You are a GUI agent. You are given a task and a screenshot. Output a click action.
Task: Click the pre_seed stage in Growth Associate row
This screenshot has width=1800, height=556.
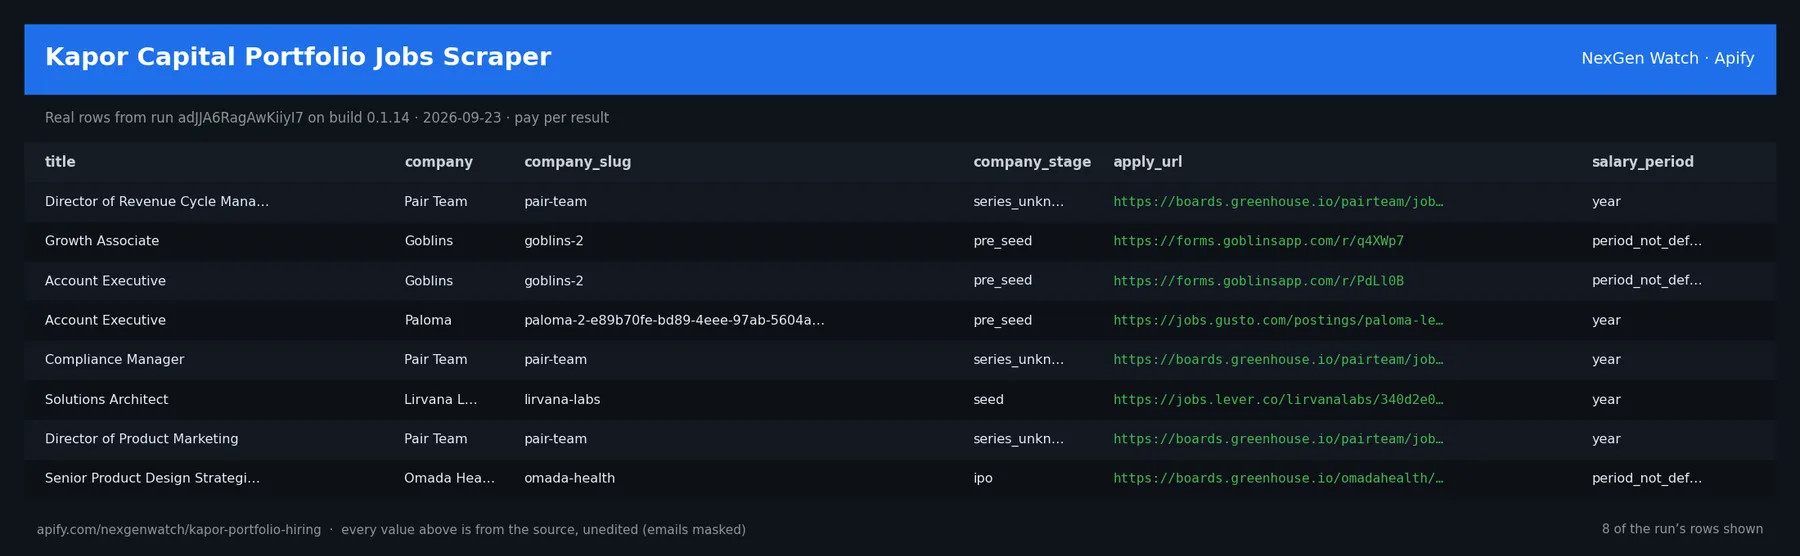coord(1002,241)
